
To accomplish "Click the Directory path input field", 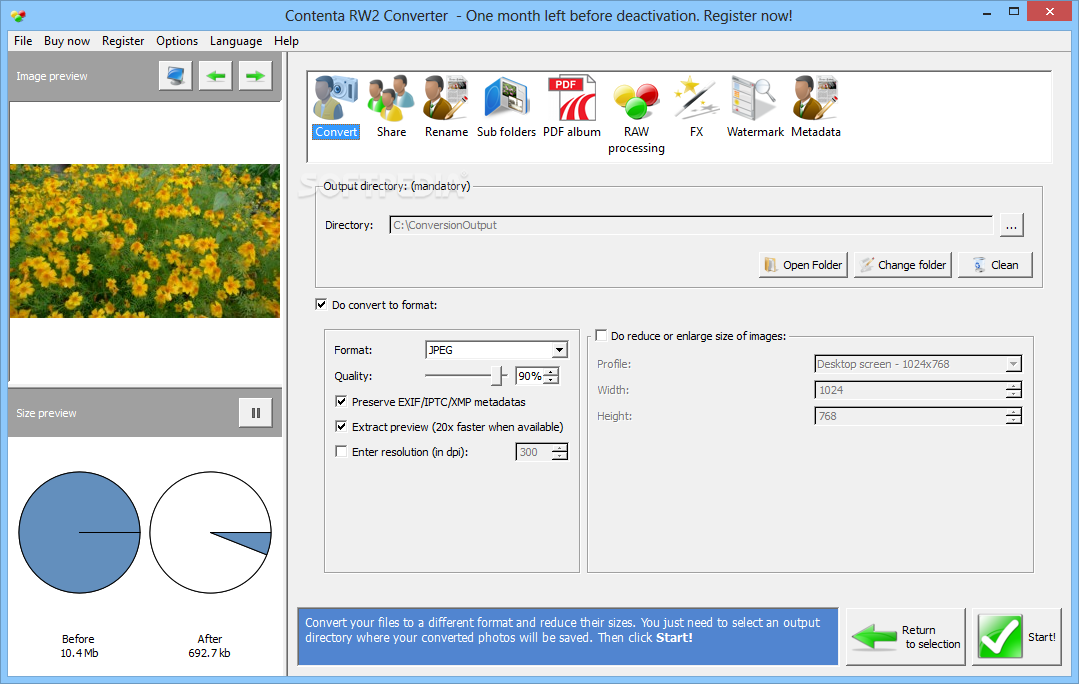I will [x=691, y=225].
